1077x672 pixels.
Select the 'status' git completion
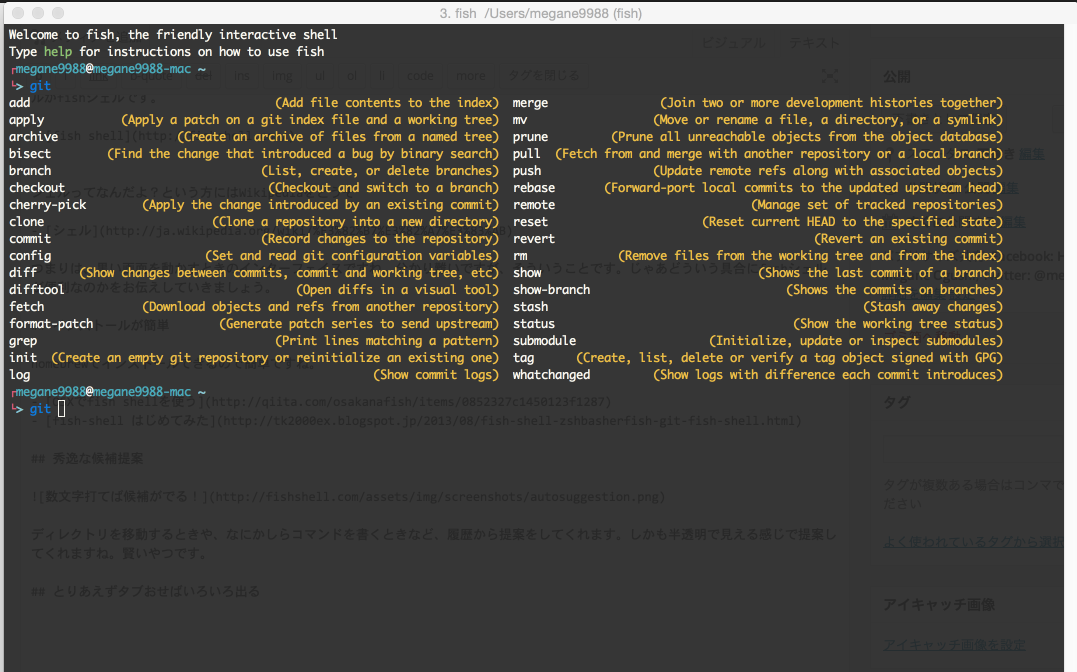click(x=534, y=324)
